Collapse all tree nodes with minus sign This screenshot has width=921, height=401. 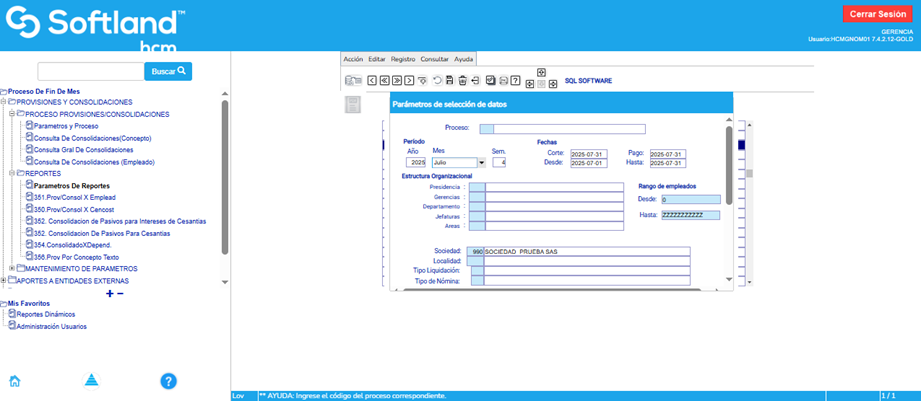pyautogui.click(x=120, y=294)
